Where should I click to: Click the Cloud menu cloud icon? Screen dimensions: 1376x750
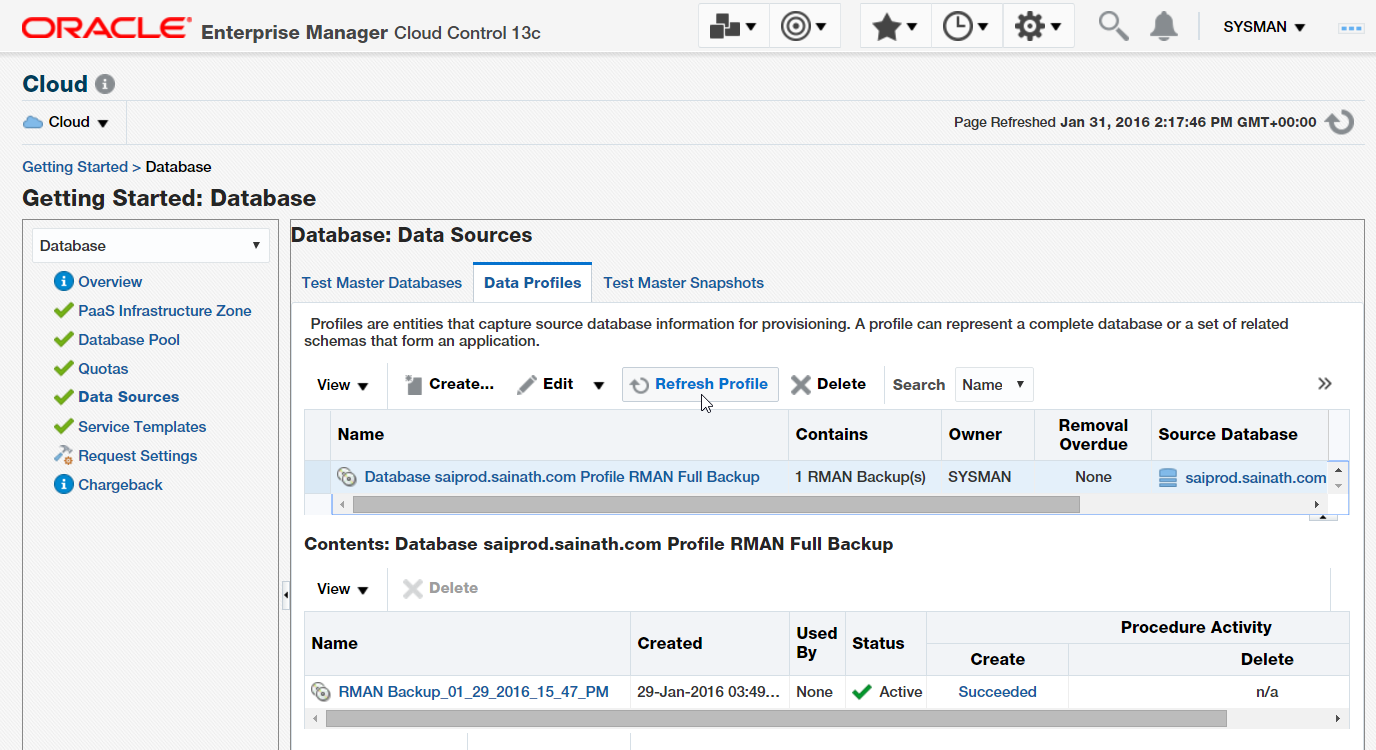(33, 122)
